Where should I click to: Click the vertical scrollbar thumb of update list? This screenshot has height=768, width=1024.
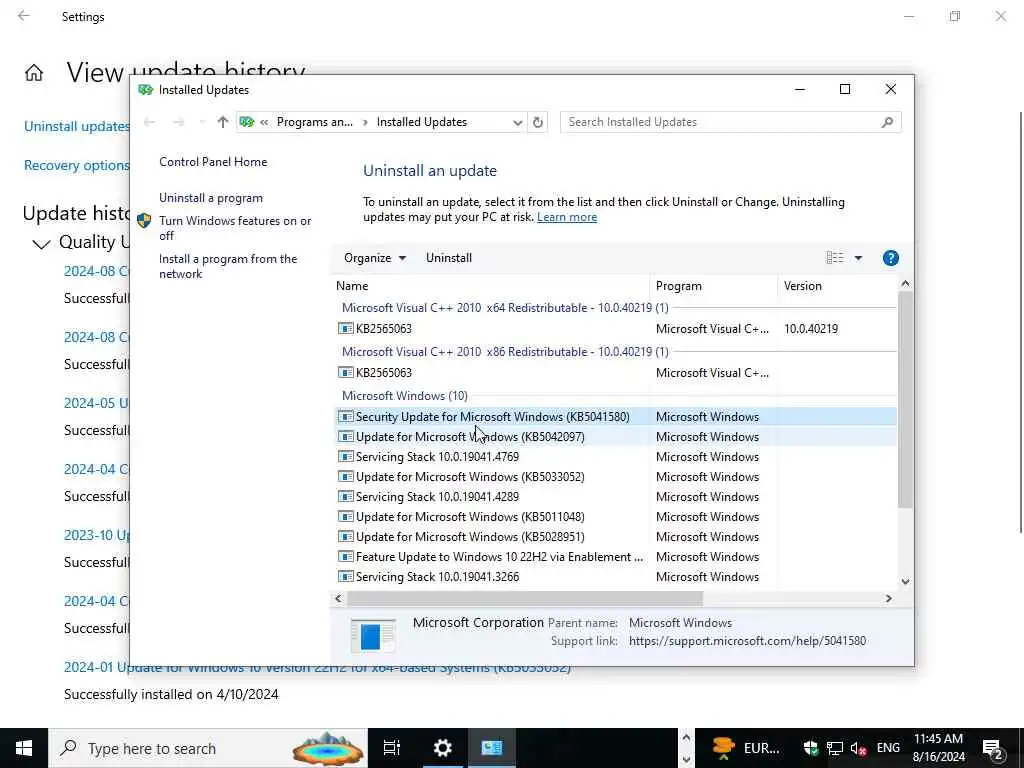click(x=905, y=400)
